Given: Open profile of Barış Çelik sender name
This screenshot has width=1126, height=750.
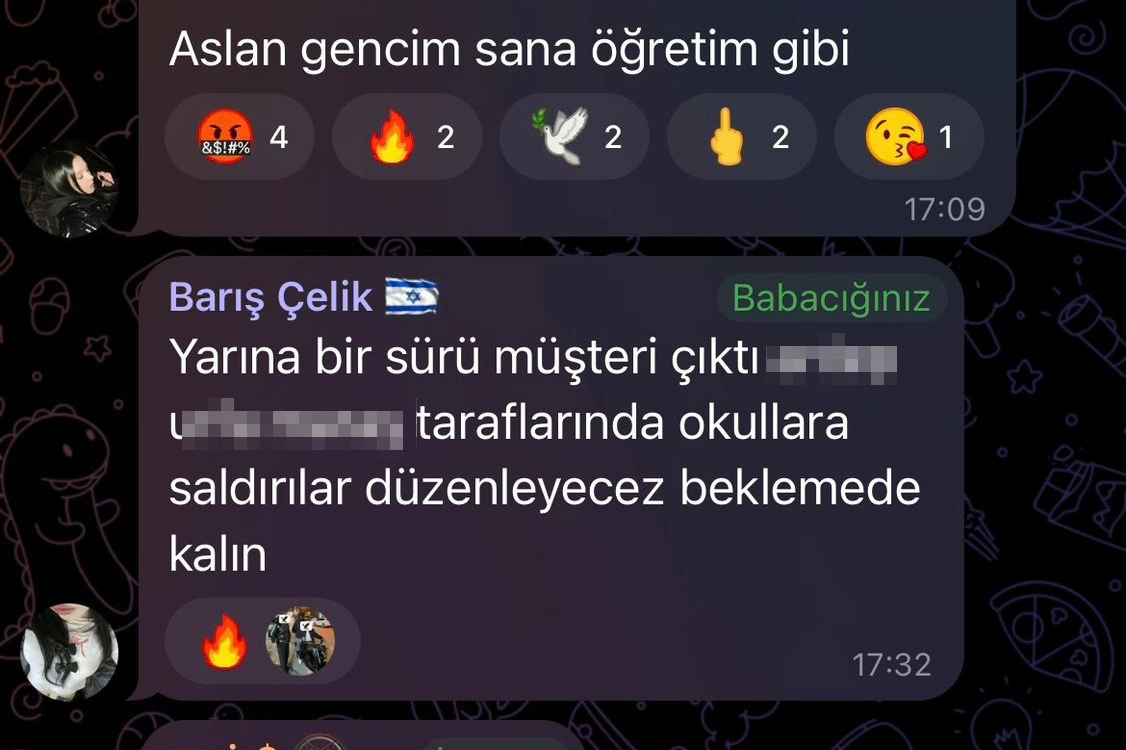Looking at the screenshot, I should tap(271, 297).
